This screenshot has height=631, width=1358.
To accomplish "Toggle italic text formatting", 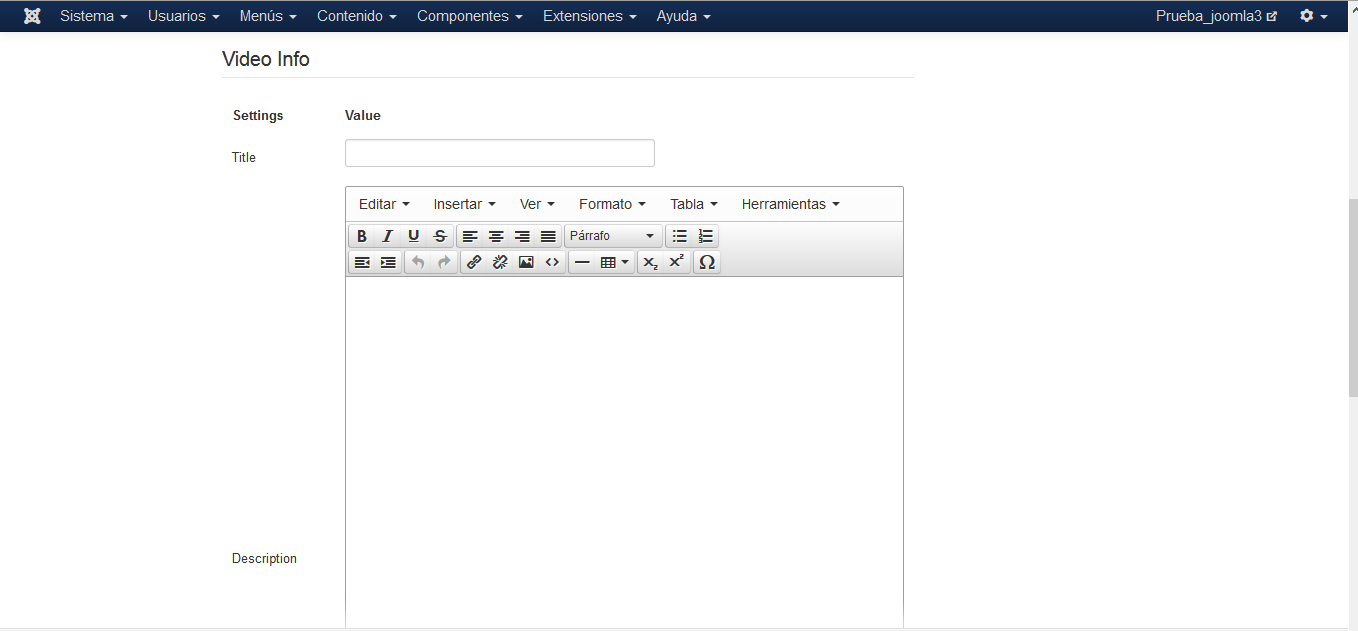I will pyautogui.click(x=388, y=237).
